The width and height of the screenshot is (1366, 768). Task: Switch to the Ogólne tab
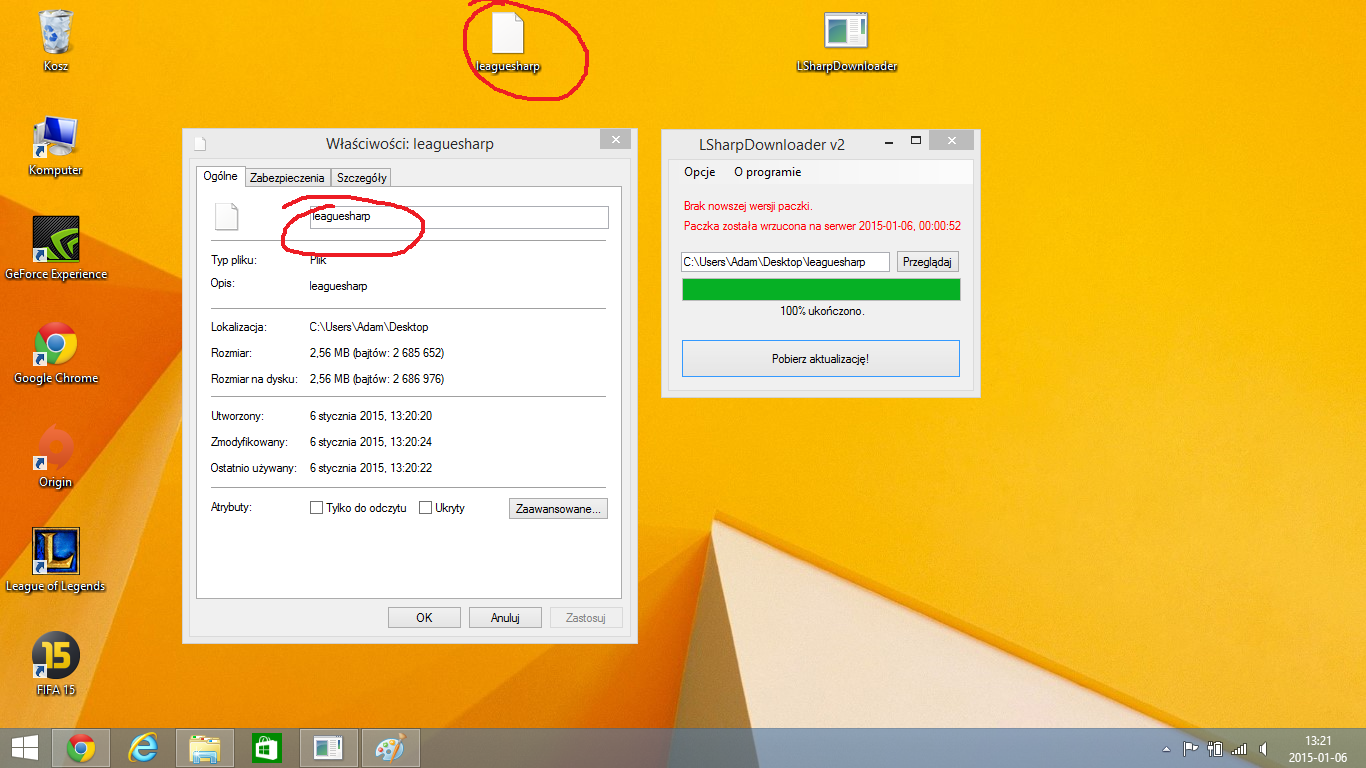(x=221, y=176)
